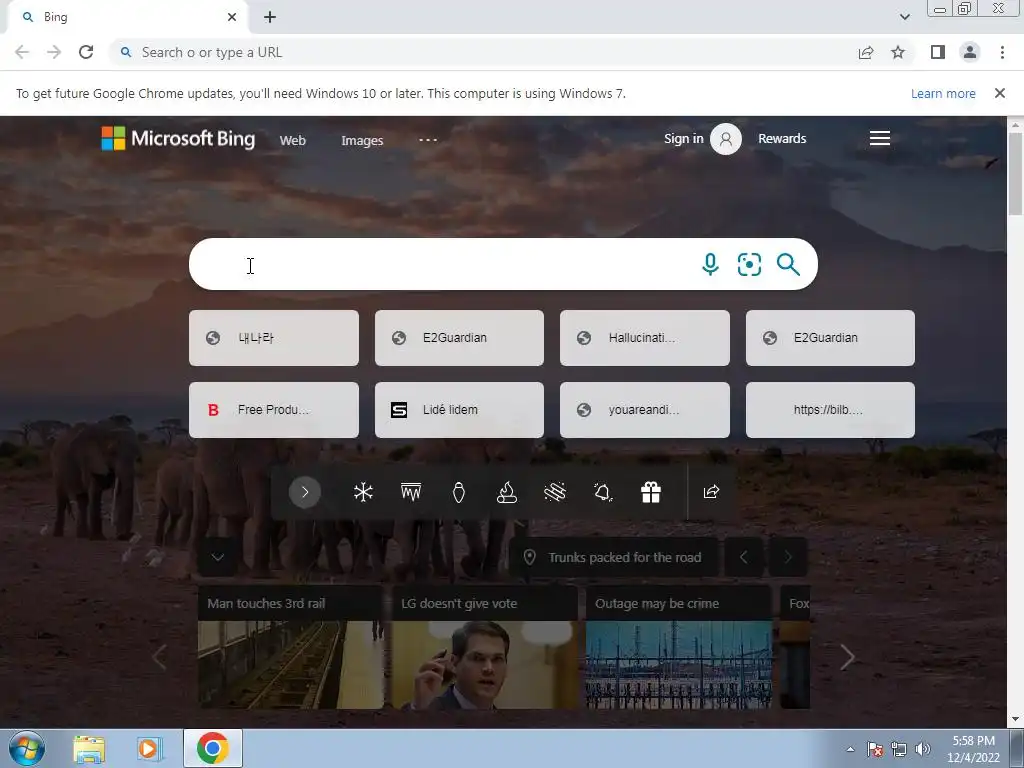Open the tab search dropdown arrow
1024x768 pixels.
click(x=904, y=17)
